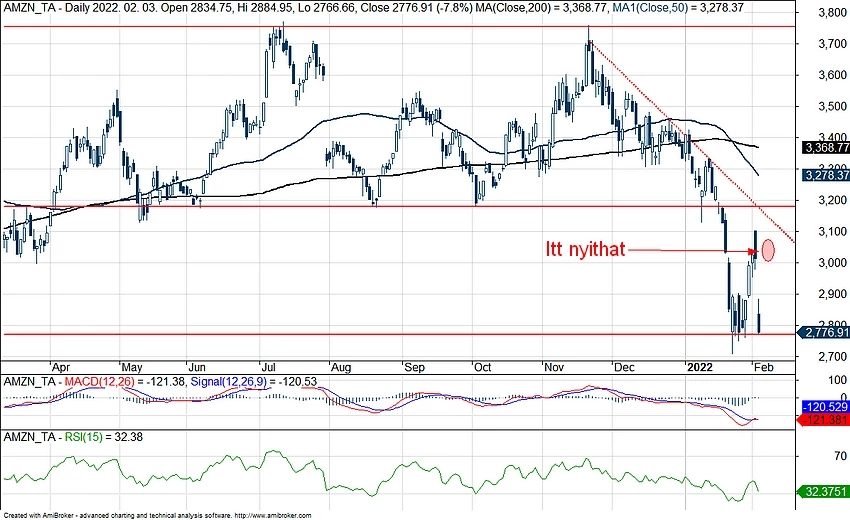
Task: Click the 3,800 price axis label
Action: pyautogui.click(x=832, y=12)
